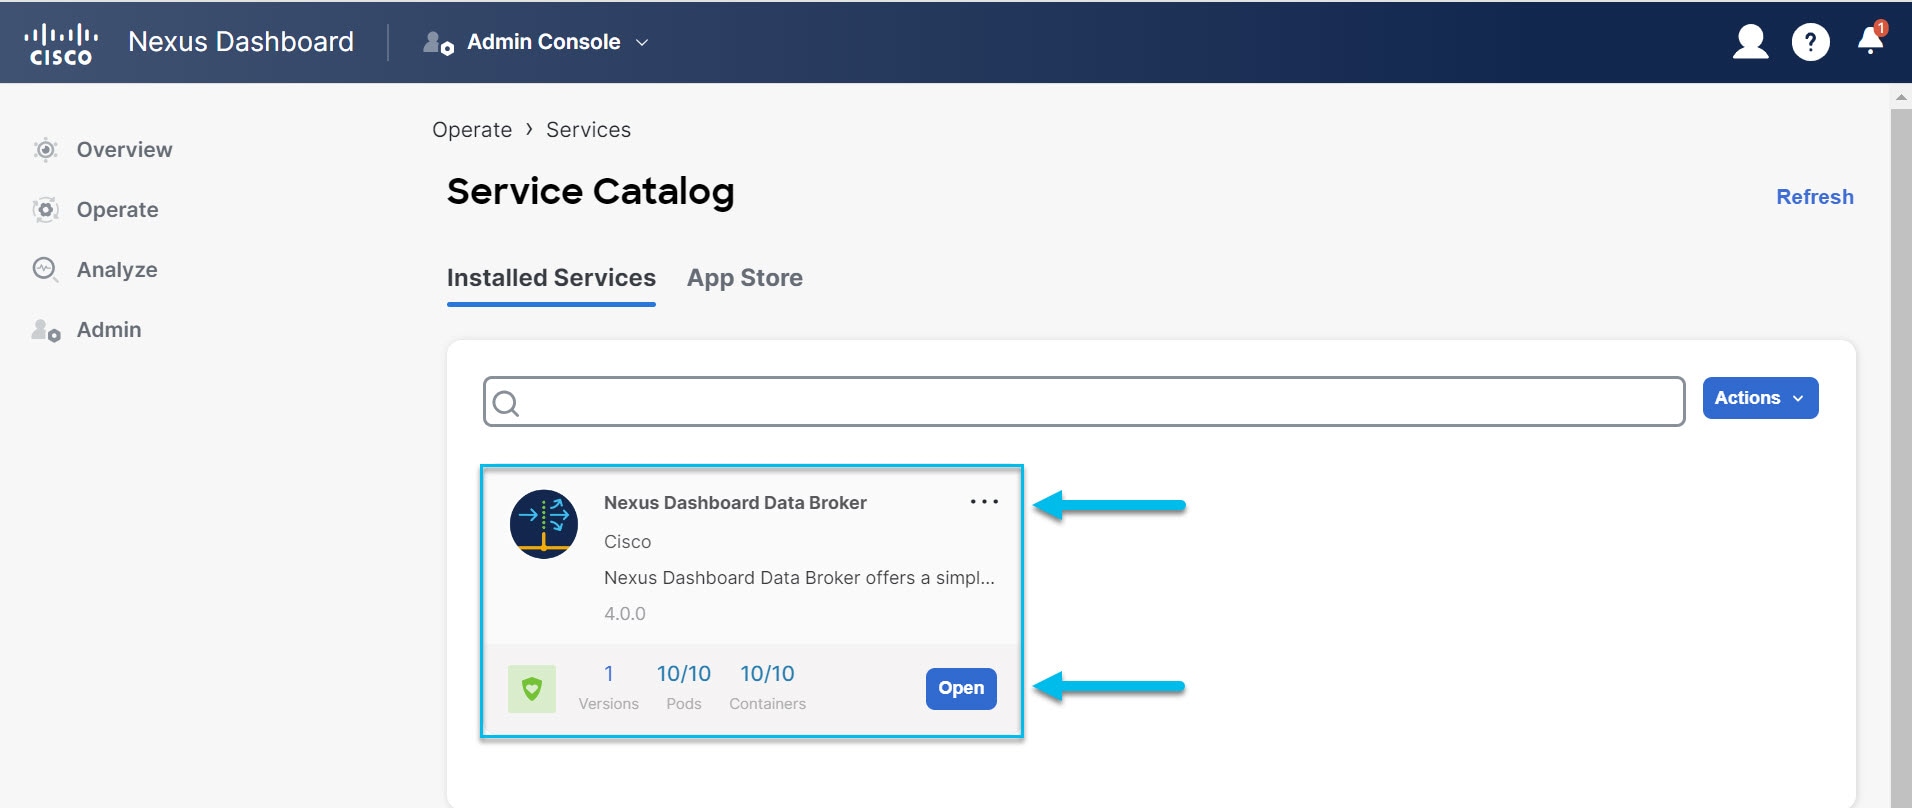This screenshot has height=808, width=1912.
Task: Go to Overview in the sidebar
Action: [124, 150]
